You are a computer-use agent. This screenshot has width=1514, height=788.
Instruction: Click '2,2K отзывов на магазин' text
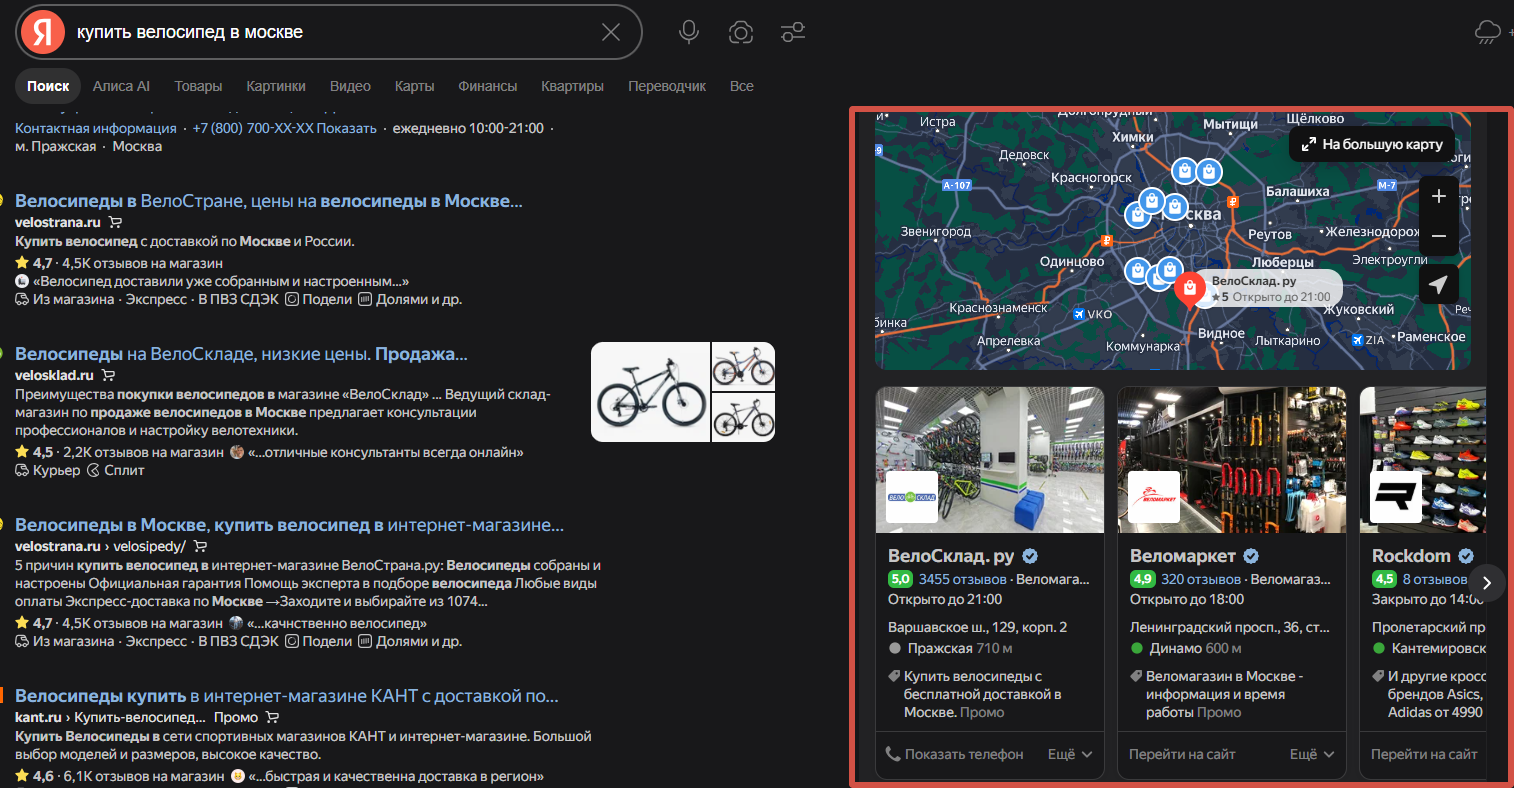pos(144,452)
